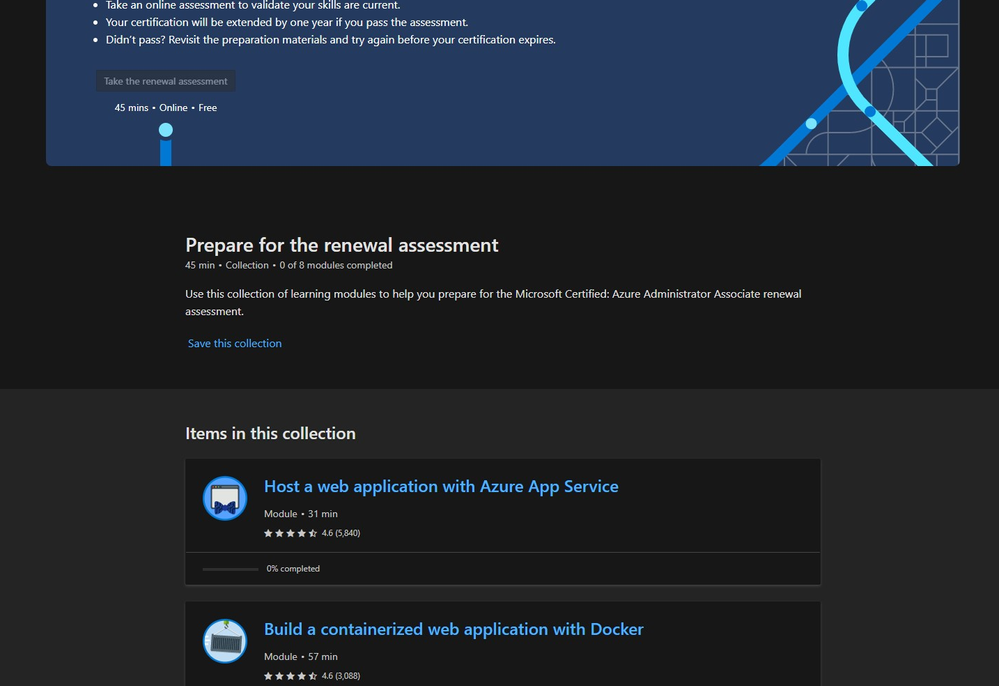Open Host a web application with Azure App Service
Screen dimensions: 999x686
pyautogui.click(x=441, y=487)
